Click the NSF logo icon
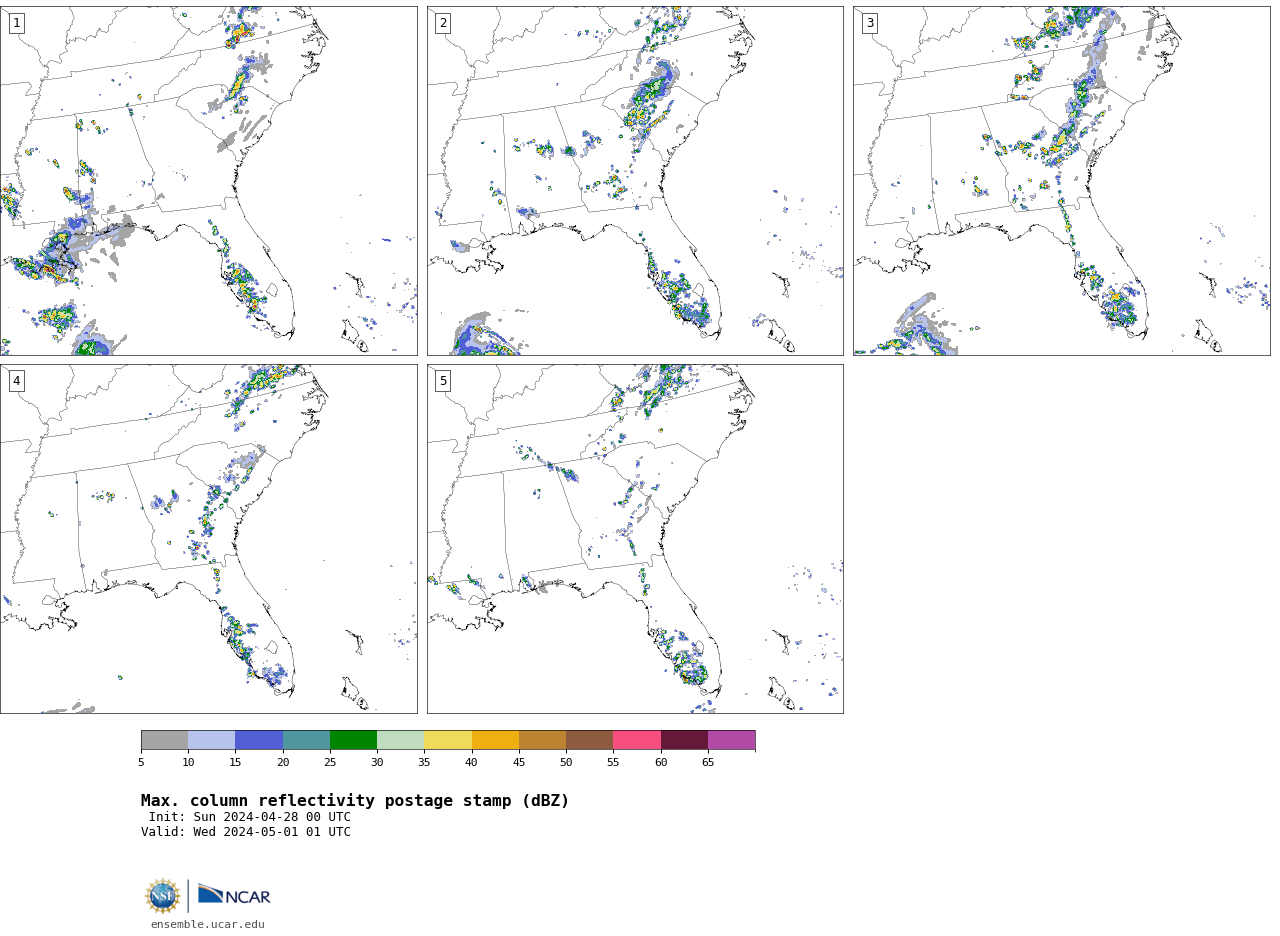The height and width of the screenshot is (936, 1280). coord(162,896)
